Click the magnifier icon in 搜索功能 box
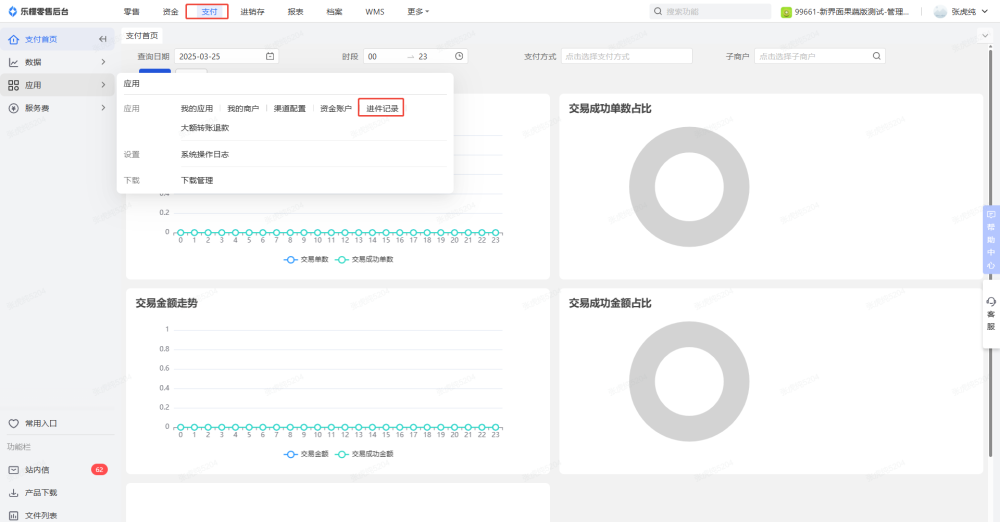Viewport: 1000px width, 522px height. 658,11
